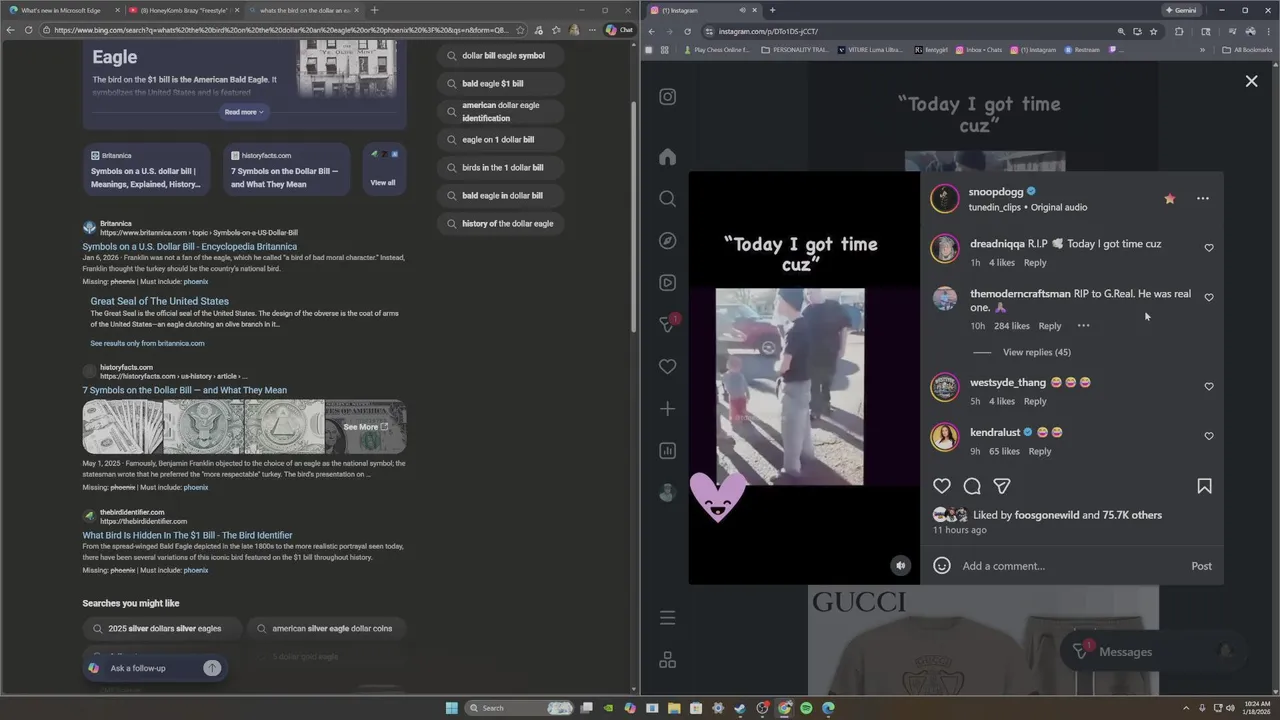Open All Bookmarks folder in Chrome
The height and width of the screenshot is (720, 1280).
(1247, 49)
